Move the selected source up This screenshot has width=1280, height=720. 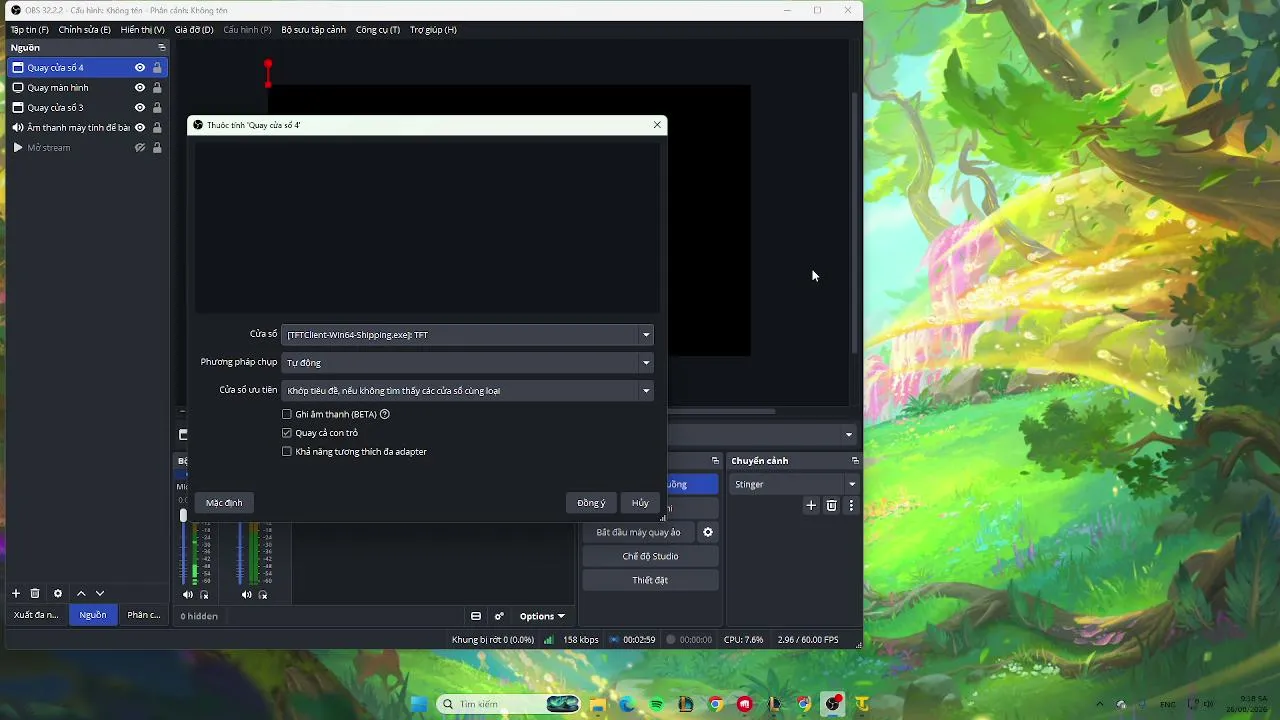pyautogui.click(x=81, y=594)
